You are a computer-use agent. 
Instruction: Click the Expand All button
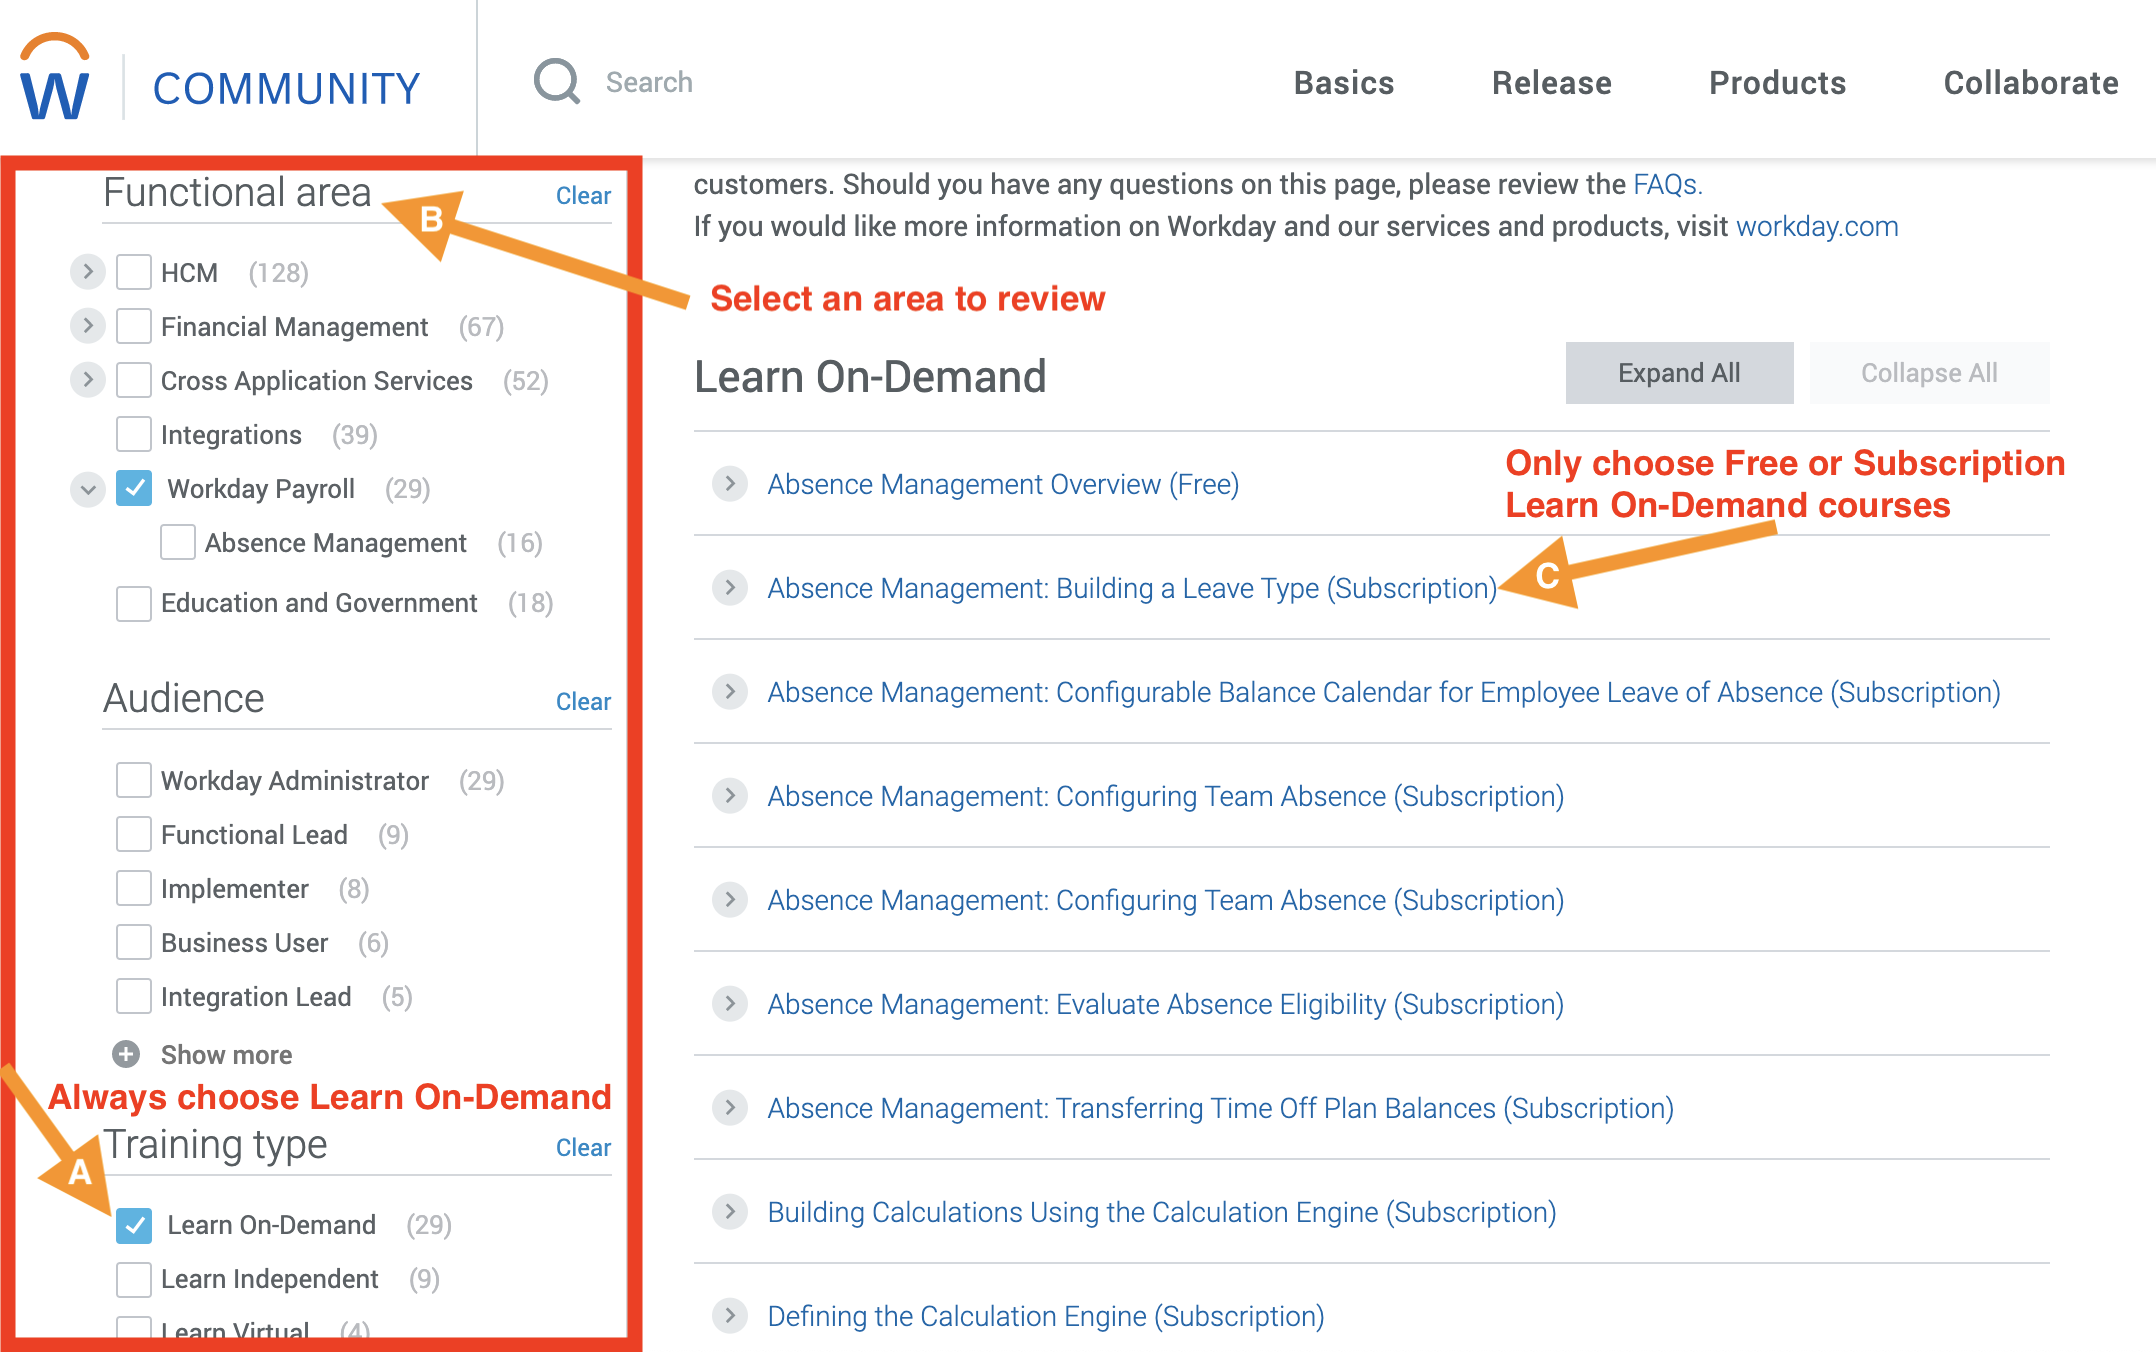click(1680, 373)
